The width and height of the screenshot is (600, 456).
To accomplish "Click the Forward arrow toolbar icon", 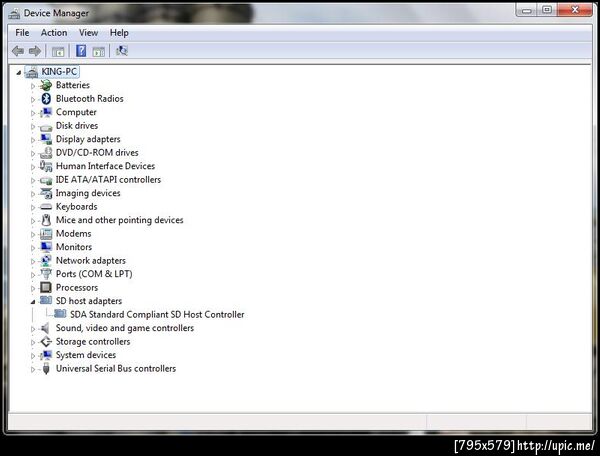I will (35, 51).
